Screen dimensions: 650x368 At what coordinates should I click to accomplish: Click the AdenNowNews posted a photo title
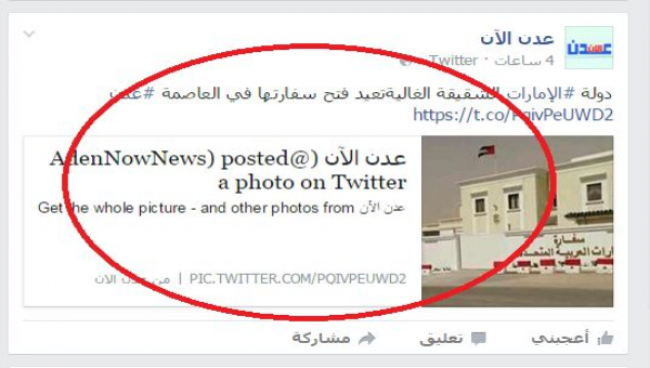coord(228,170)
